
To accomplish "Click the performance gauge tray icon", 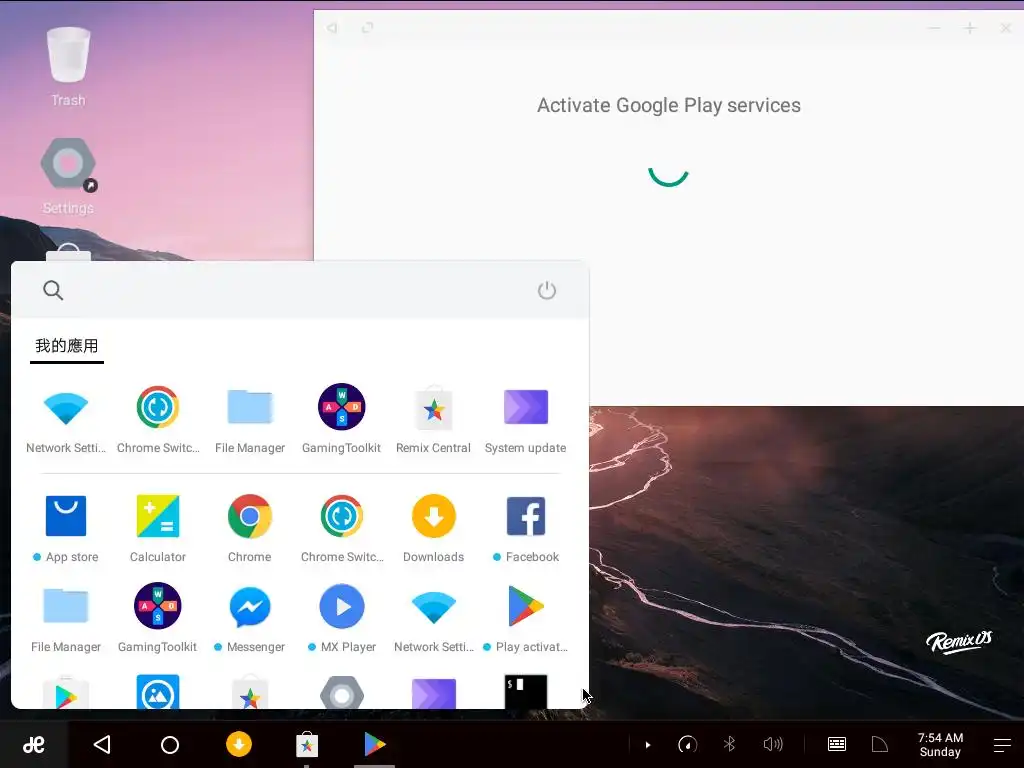I will coord(688,744).
